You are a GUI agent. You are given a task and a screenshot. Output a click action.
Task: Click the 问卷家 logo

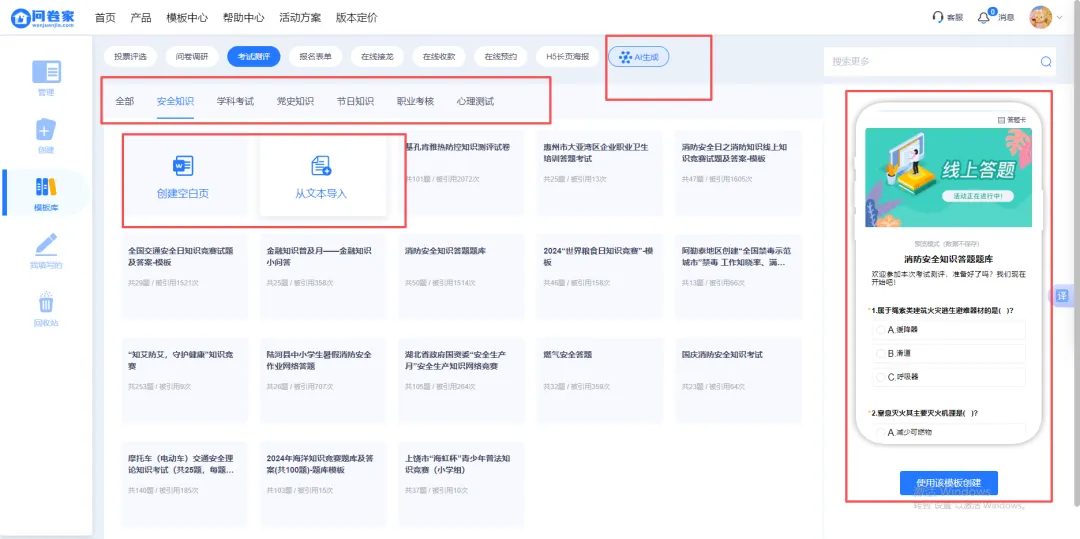coord(43,17)
